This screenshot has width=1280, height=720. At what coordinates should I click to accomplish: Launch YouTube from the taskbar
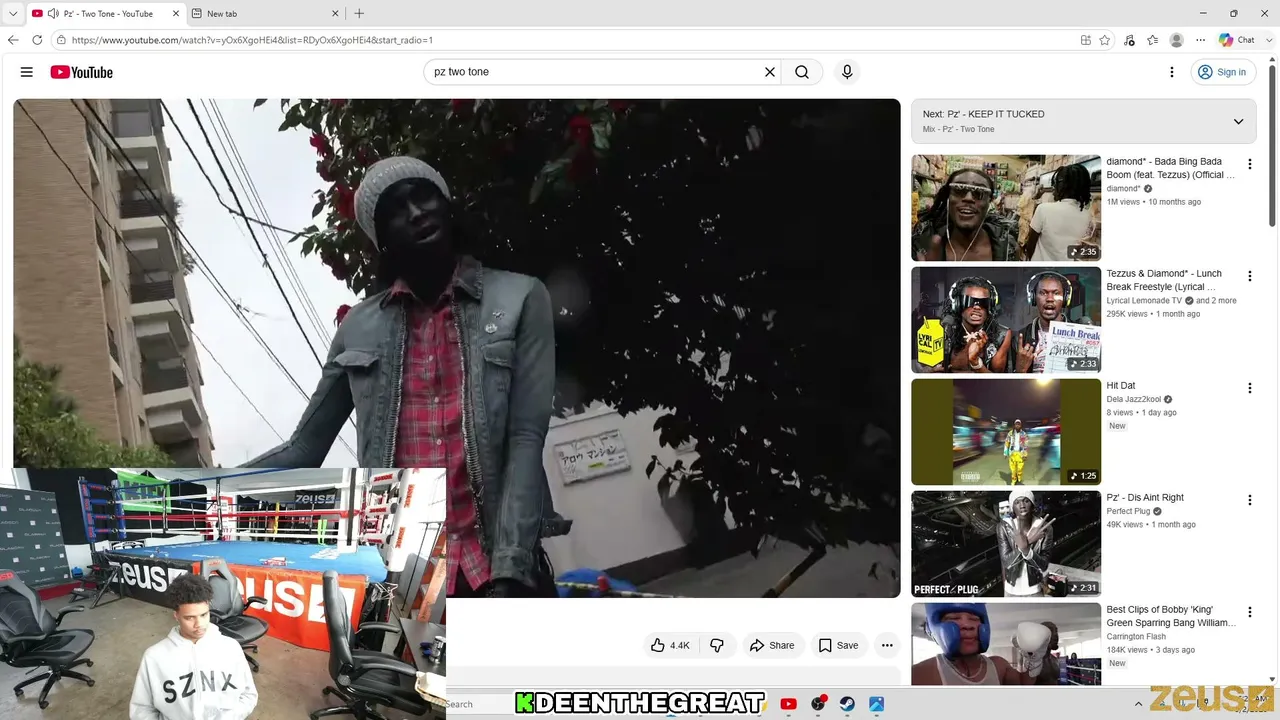point(788,704)
